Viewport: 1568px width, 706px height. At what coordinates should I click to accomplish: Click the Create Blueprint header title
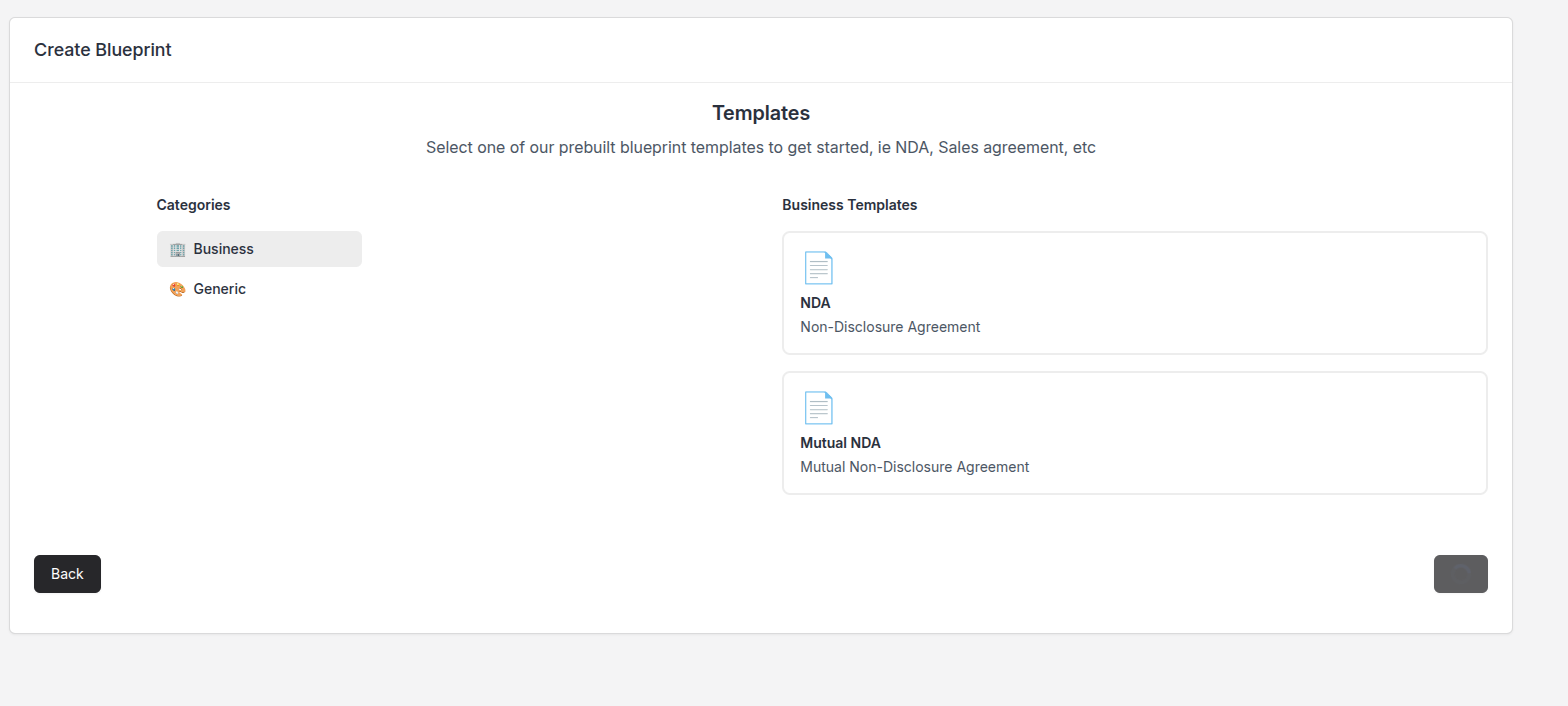point(103,50)
